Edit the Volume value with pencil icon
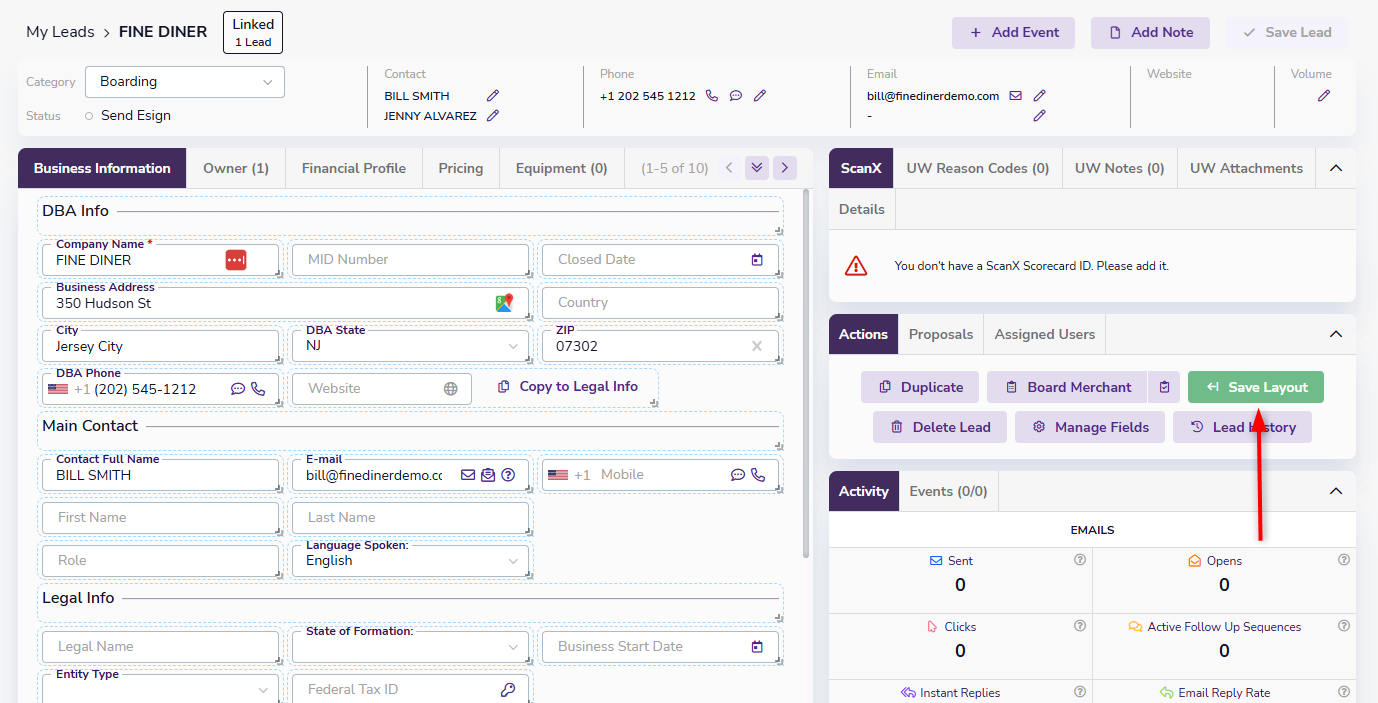Image resolution: width=1378 pixels, height=703 pixels. point(1324,96)
